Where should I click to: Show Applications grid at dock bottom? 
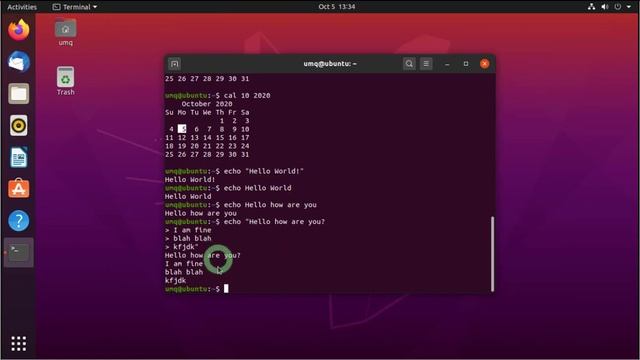click(x=19, y=344)
